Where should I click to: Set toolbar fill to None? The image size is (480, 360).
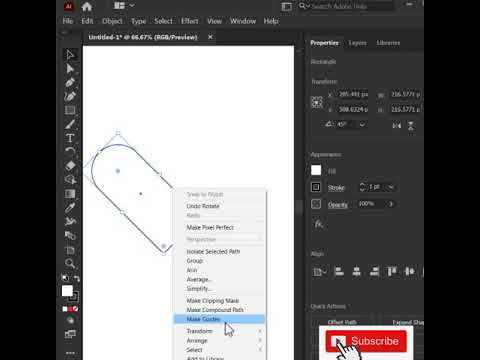click(x=76, y=309)
